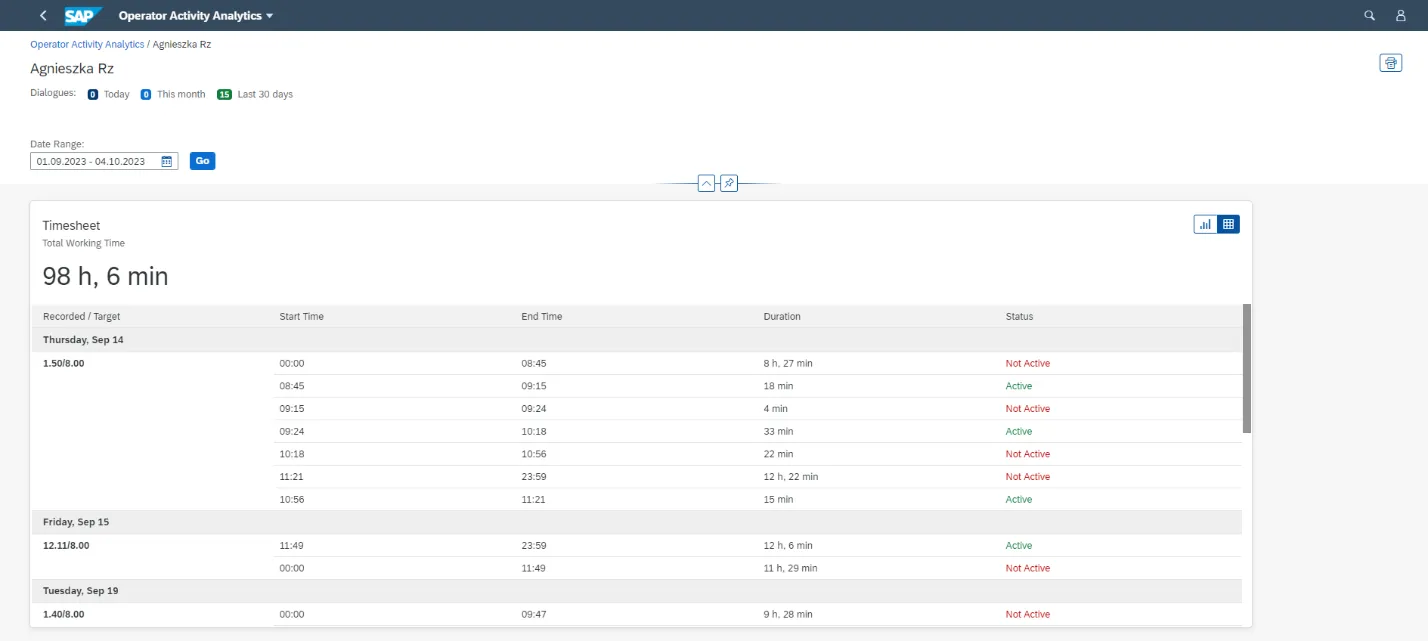Switch Timesheet to table view
This screenshot has height=641, width=1428.
click(x=1228, y=224)
